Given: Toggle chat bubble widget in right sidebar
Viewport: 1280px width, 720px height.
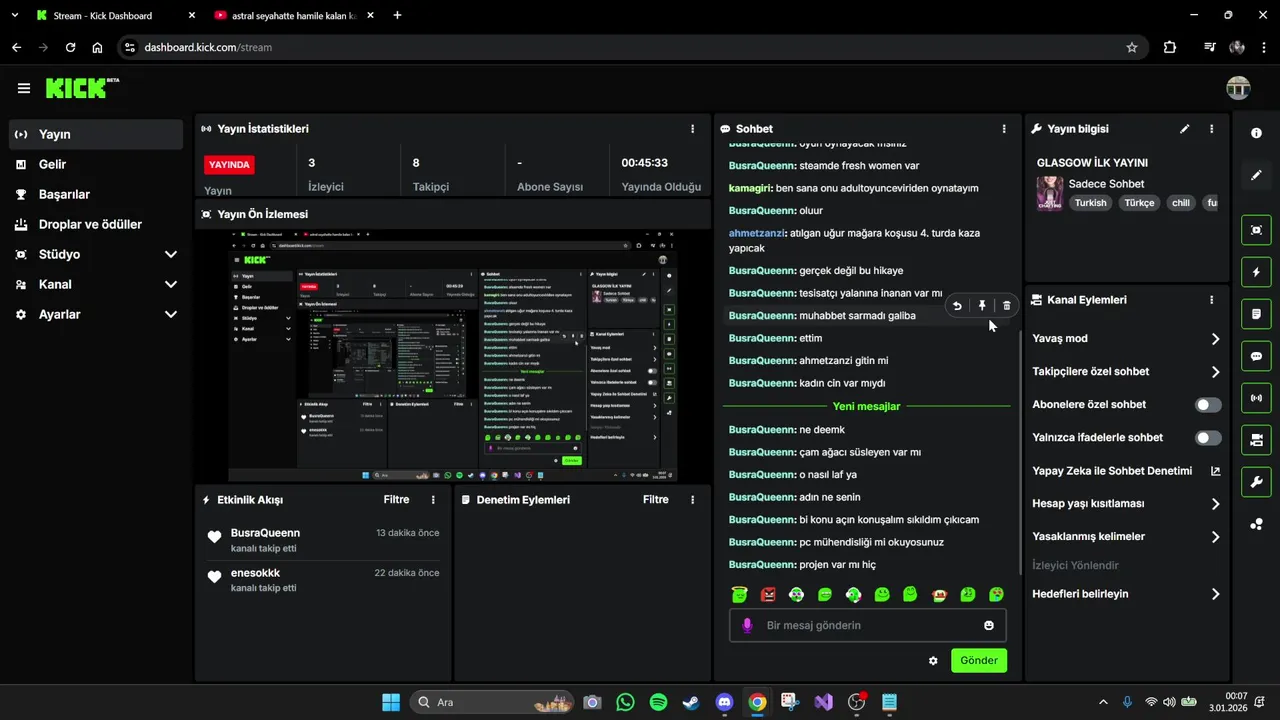Looking at the screenshot, I should [1256, 356].
